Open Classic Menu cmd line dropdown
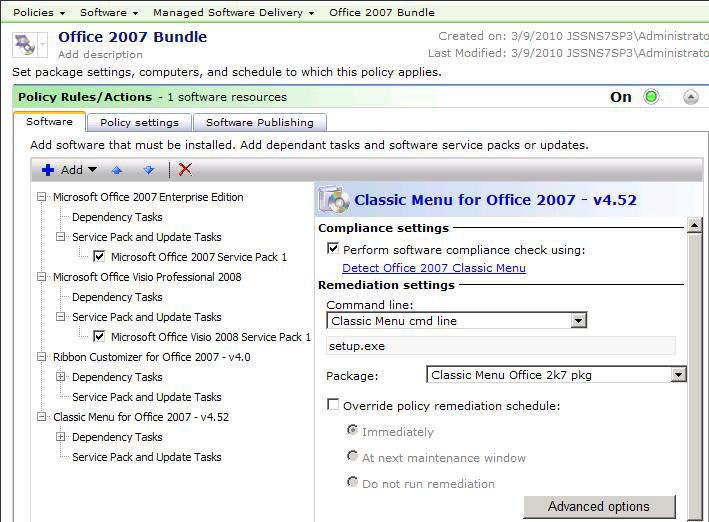The image size is (709, 522). tap(578, 321)
